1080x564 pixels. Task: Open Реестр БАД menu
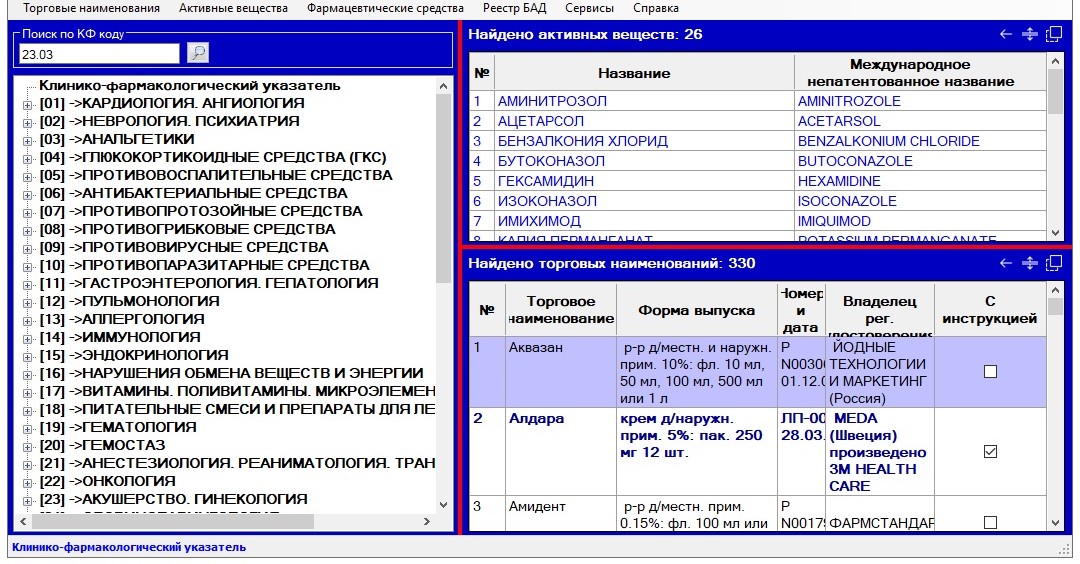[x=515, y=8]
